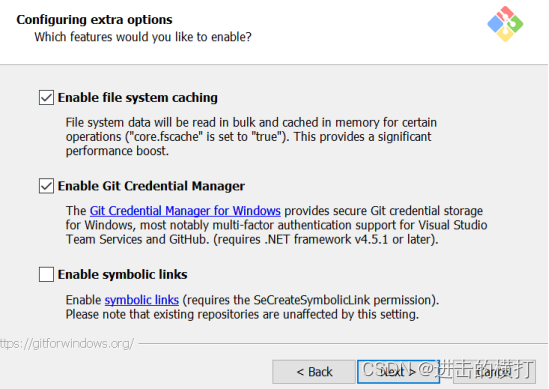
Task: Click the gitforwindows.org URL text
Action: 67,343
